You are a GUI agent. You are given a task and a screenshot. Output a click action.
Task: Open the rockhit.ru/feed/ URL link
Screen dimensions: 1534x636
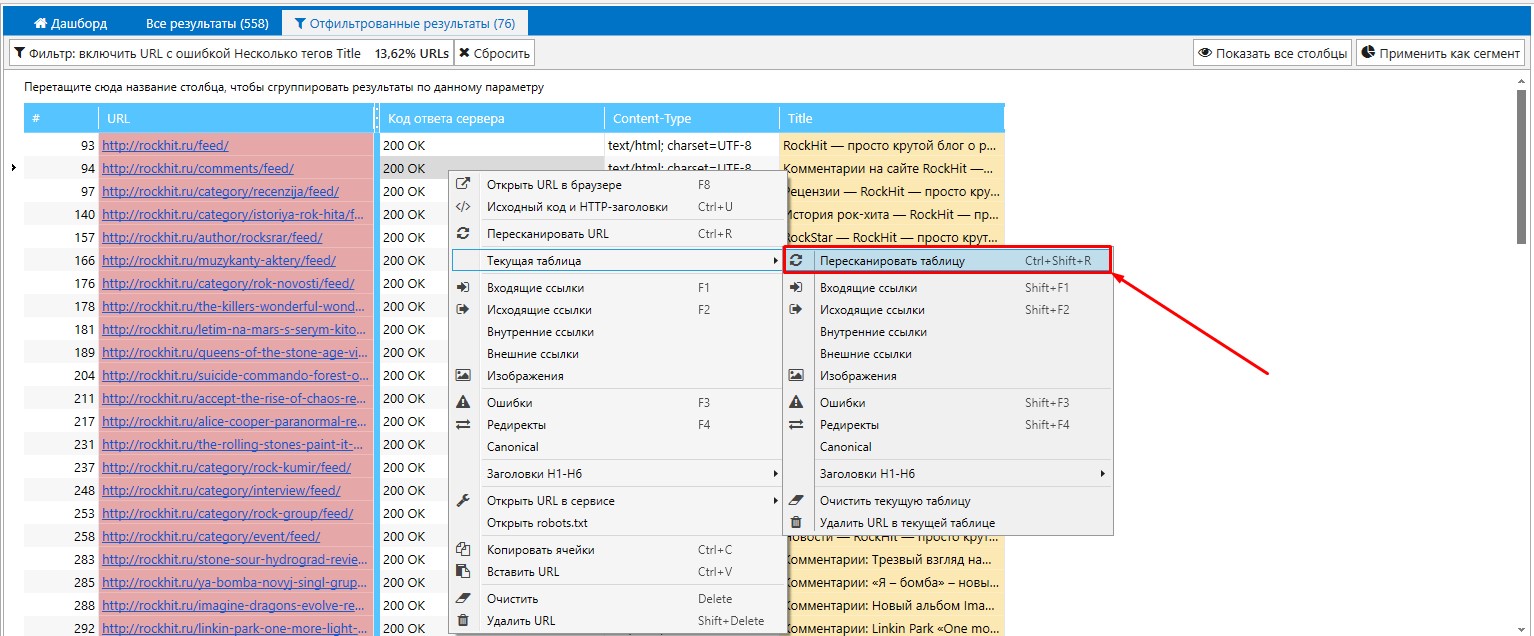[165, 146]
